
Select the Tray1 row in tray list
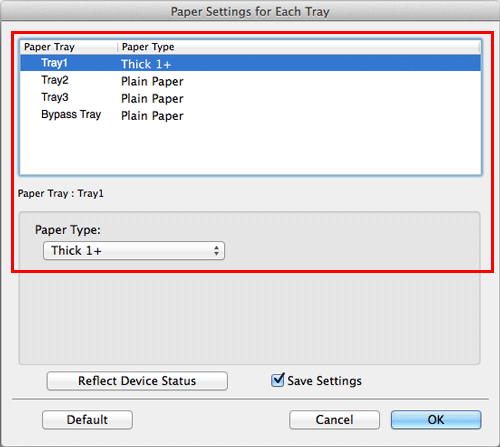(250, 63)
